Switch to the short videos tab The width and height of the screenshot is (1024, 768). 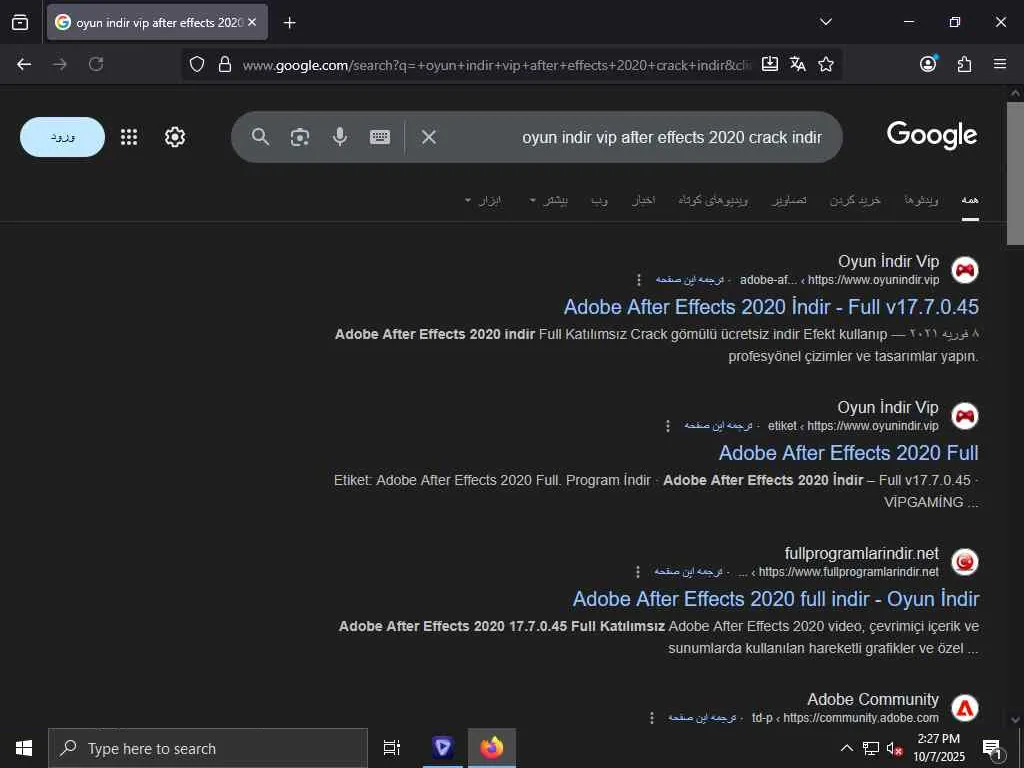point(713,200)
